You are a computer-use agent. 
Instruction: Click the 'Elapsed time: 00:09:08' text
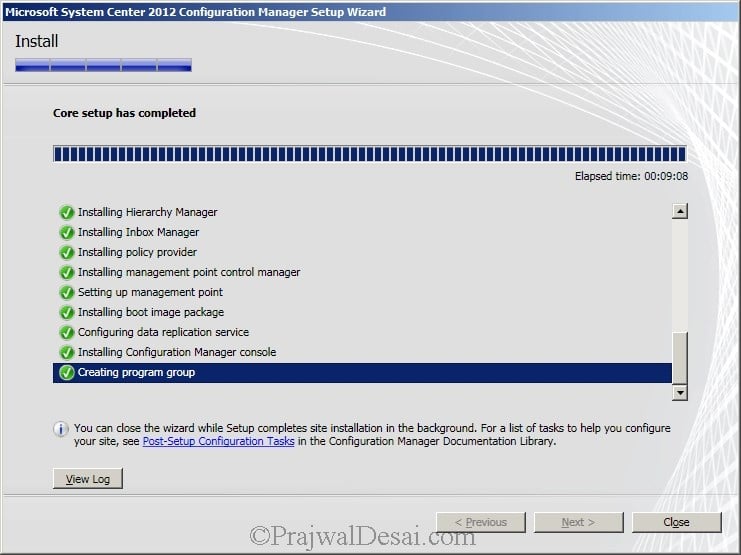(631, 176)
